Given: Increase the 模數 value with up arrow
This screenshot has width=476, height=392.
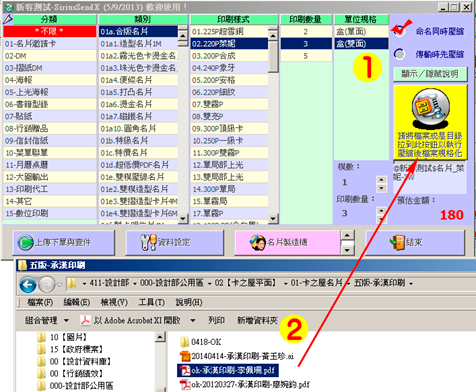Looking at the screenshot, I should coord(381,179).
